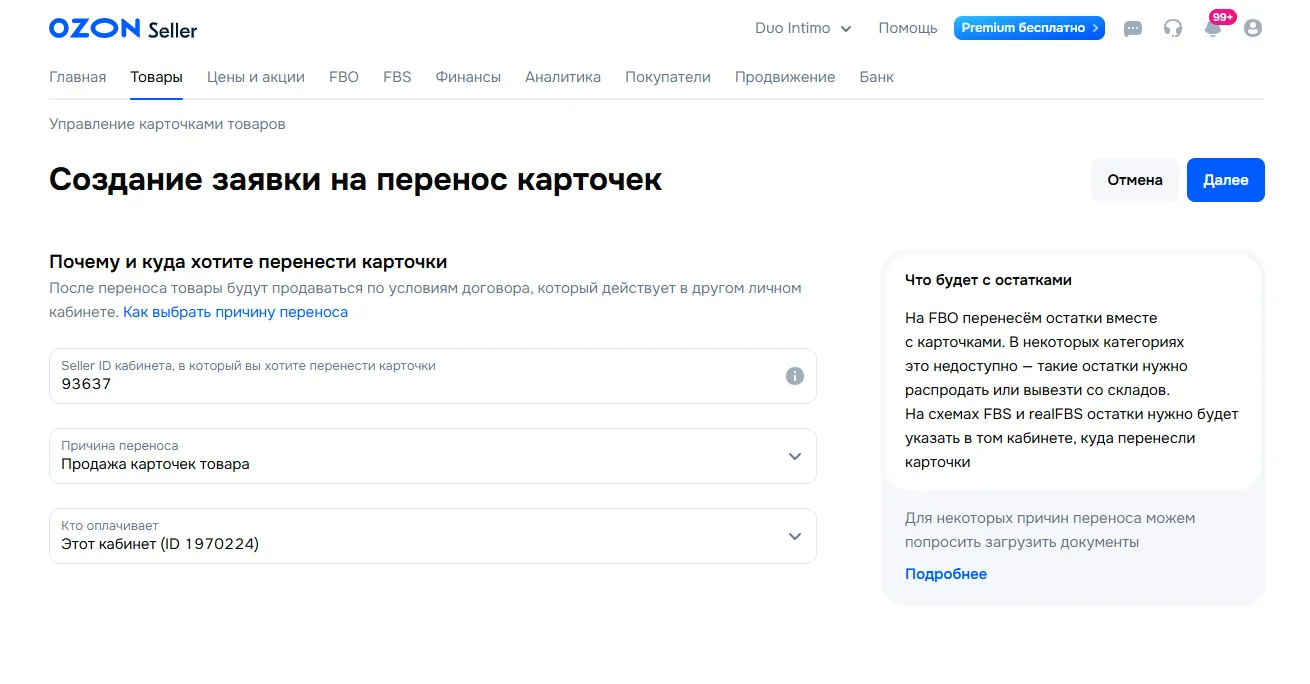Switch to the Главная tab
The image size is (1310, 684).
click(77, 76)
